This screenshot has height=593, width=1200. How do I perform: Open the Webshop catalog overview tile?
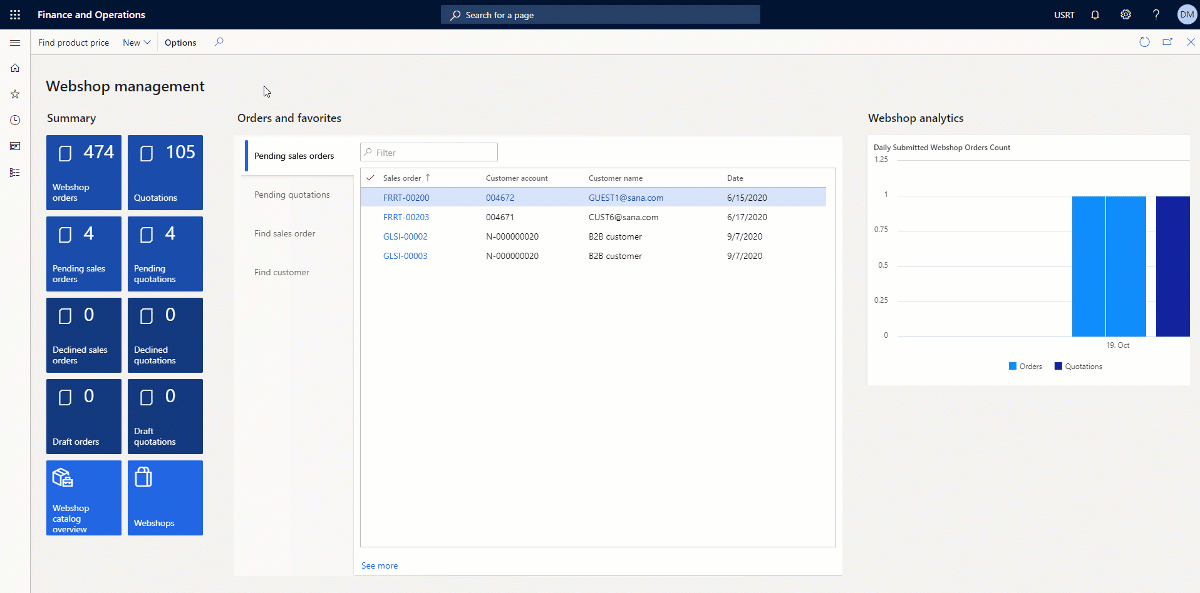84,497
